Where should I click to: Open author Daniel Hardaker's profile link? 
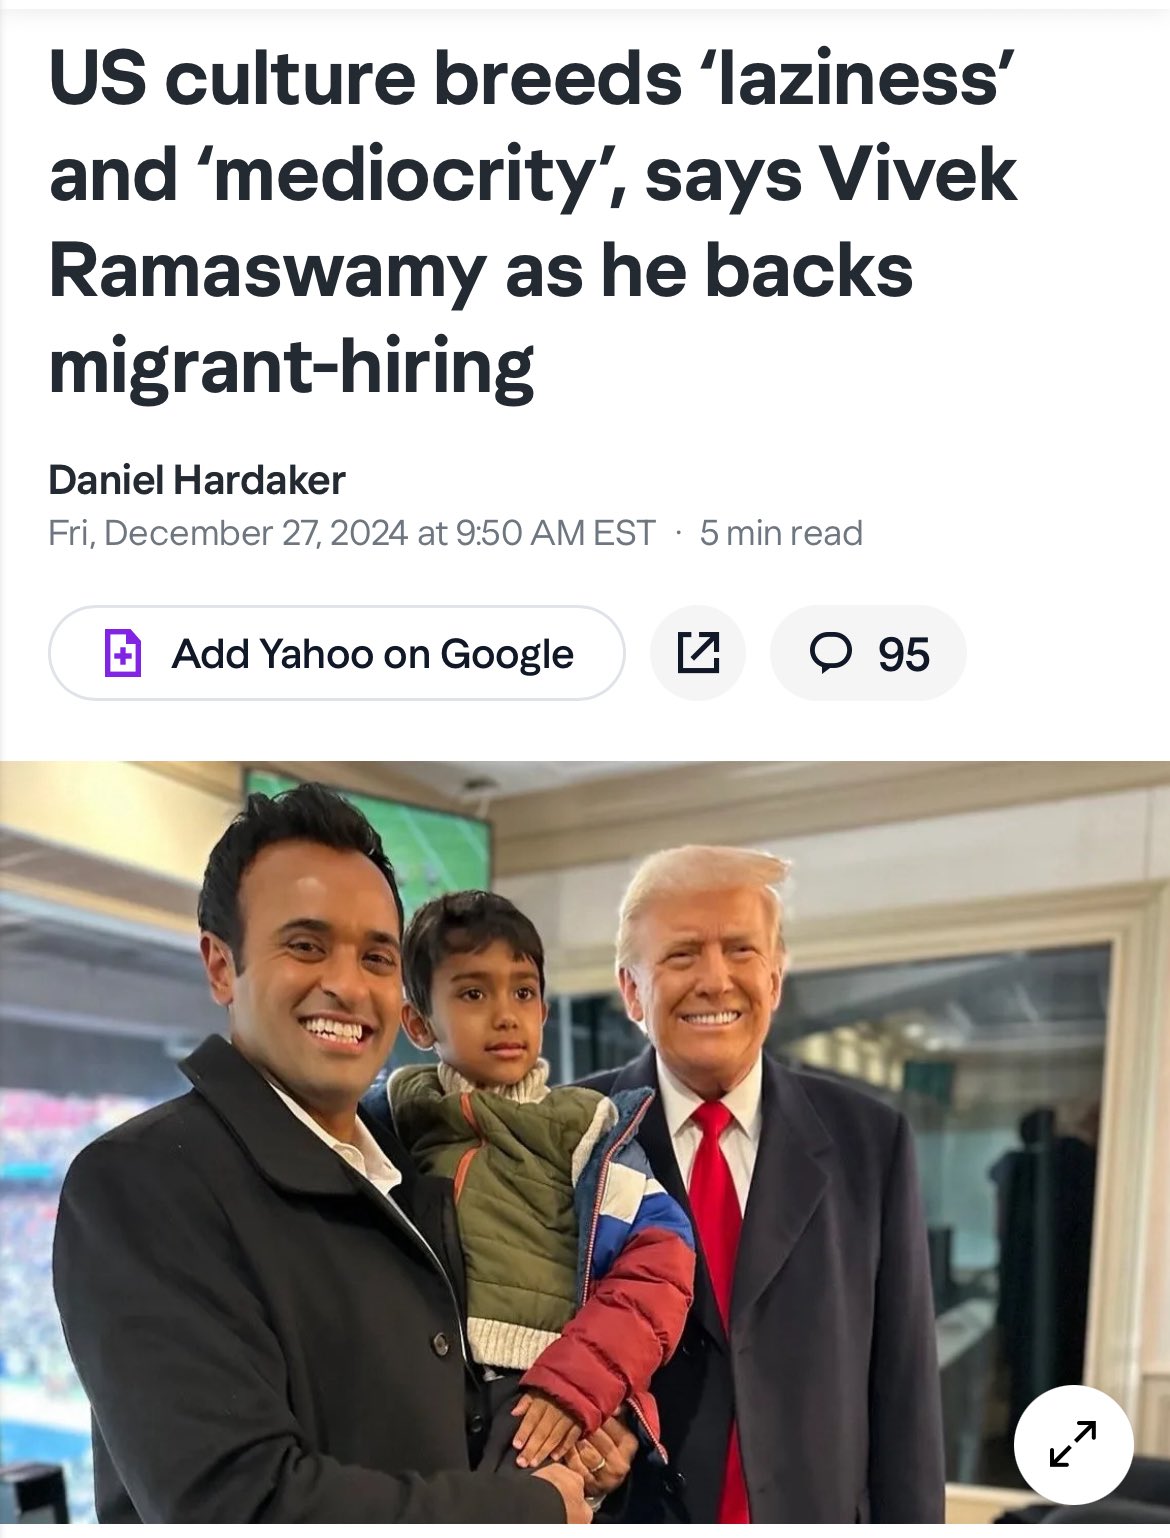click(x=197, y=480)
